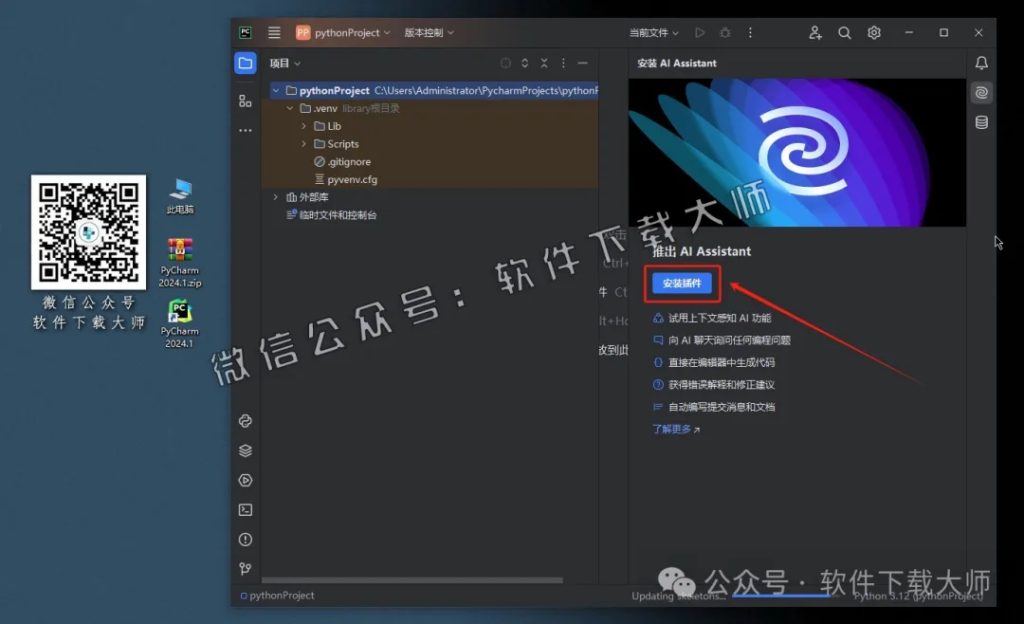Click the 了解更多 link
Image resolution: width=1024 pixels, height=624 pixels.
click(x=671, y=427)
